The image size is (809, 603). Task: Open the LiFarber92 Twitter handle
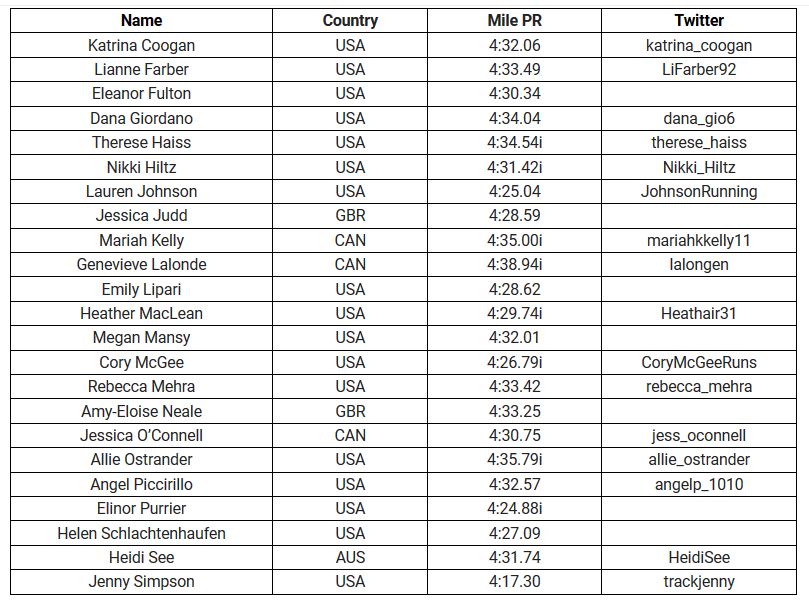699,70
